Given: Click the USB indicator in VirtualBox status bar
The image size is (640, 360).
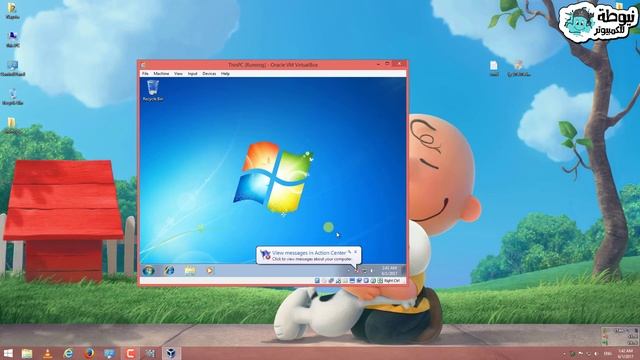Looking at the screenshot, I should tap(345, 281).
